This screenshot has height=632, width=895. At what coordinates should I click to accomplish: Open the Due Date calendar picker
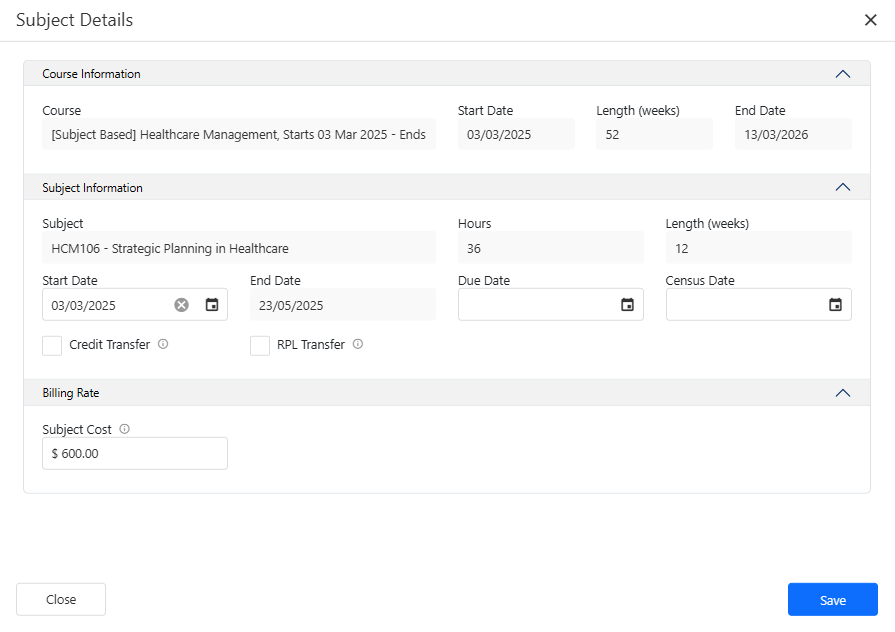coord(627,305)
